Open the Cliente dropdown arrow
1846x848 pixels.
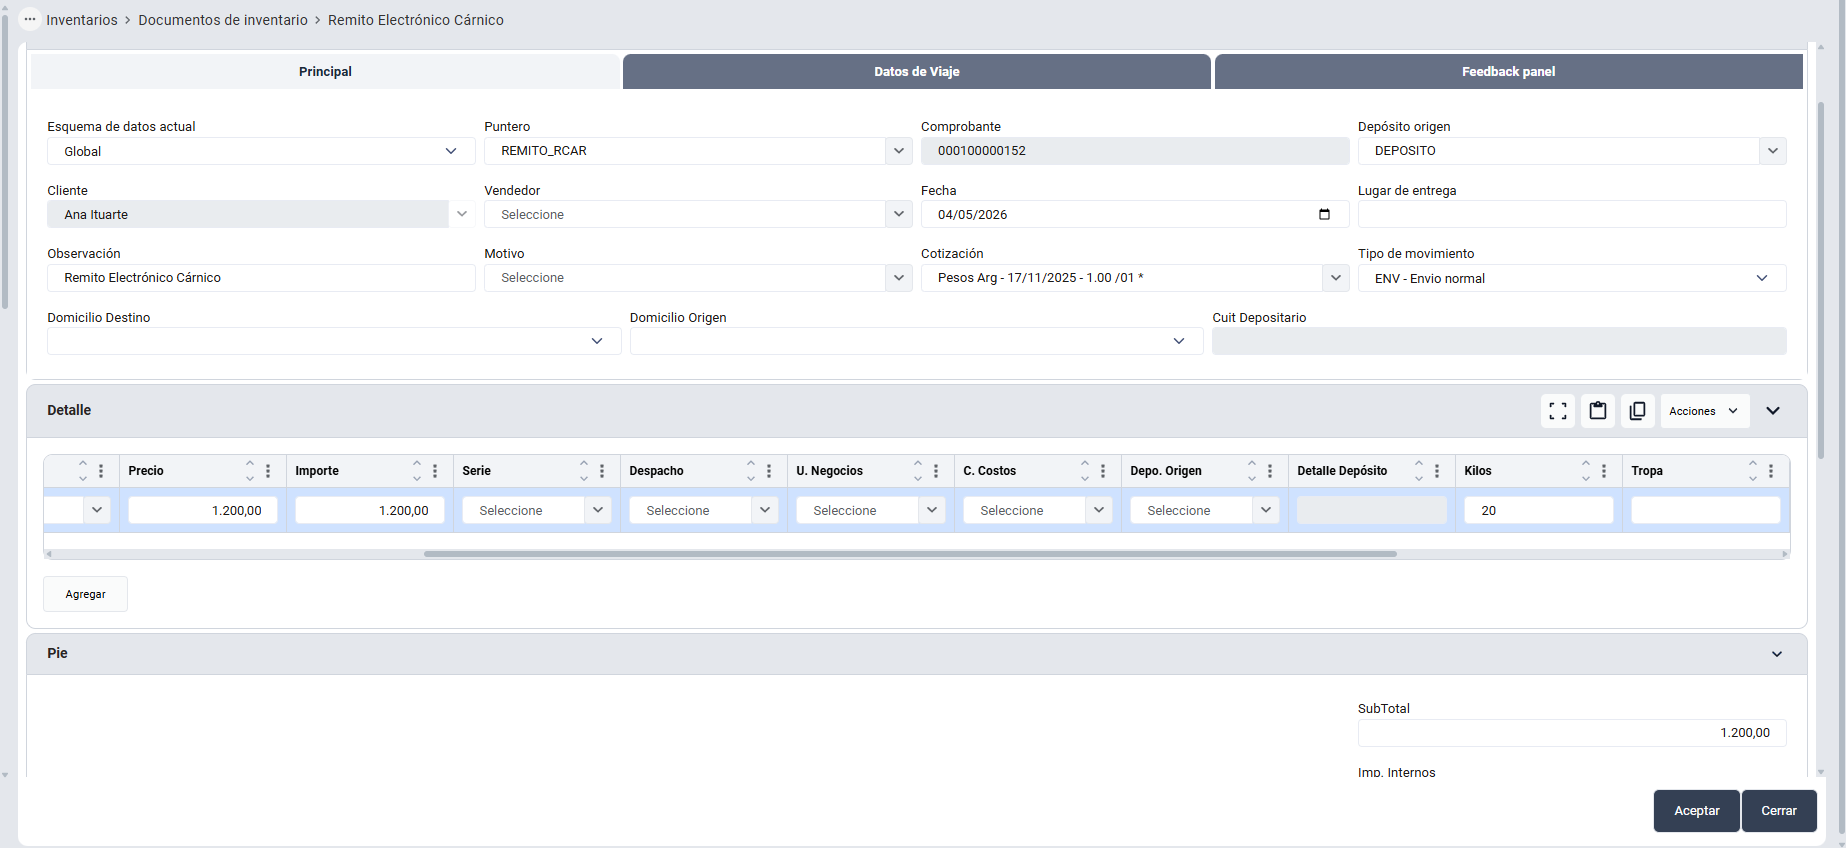[x=462, y=214]
